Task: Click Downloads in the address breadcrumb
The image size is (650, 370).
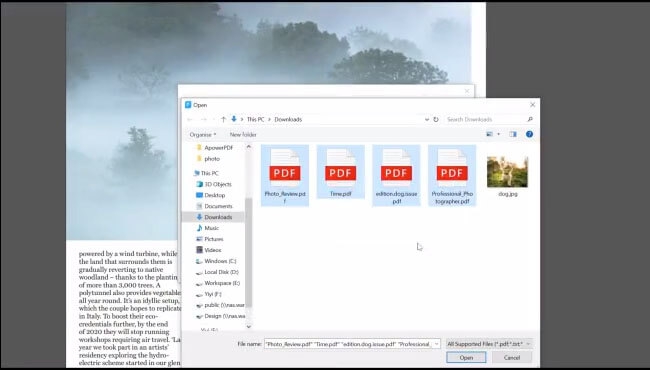Action: [288, 119]
